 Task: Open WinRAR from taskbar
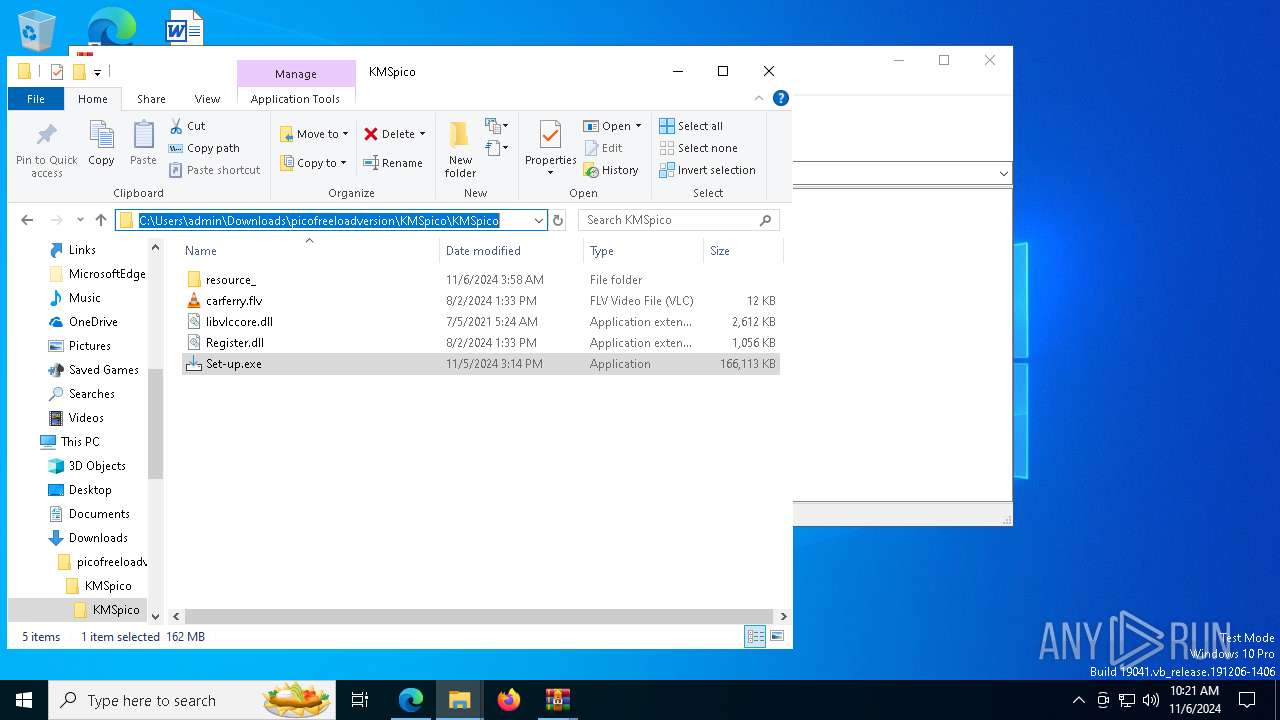[x=558, y=700]
